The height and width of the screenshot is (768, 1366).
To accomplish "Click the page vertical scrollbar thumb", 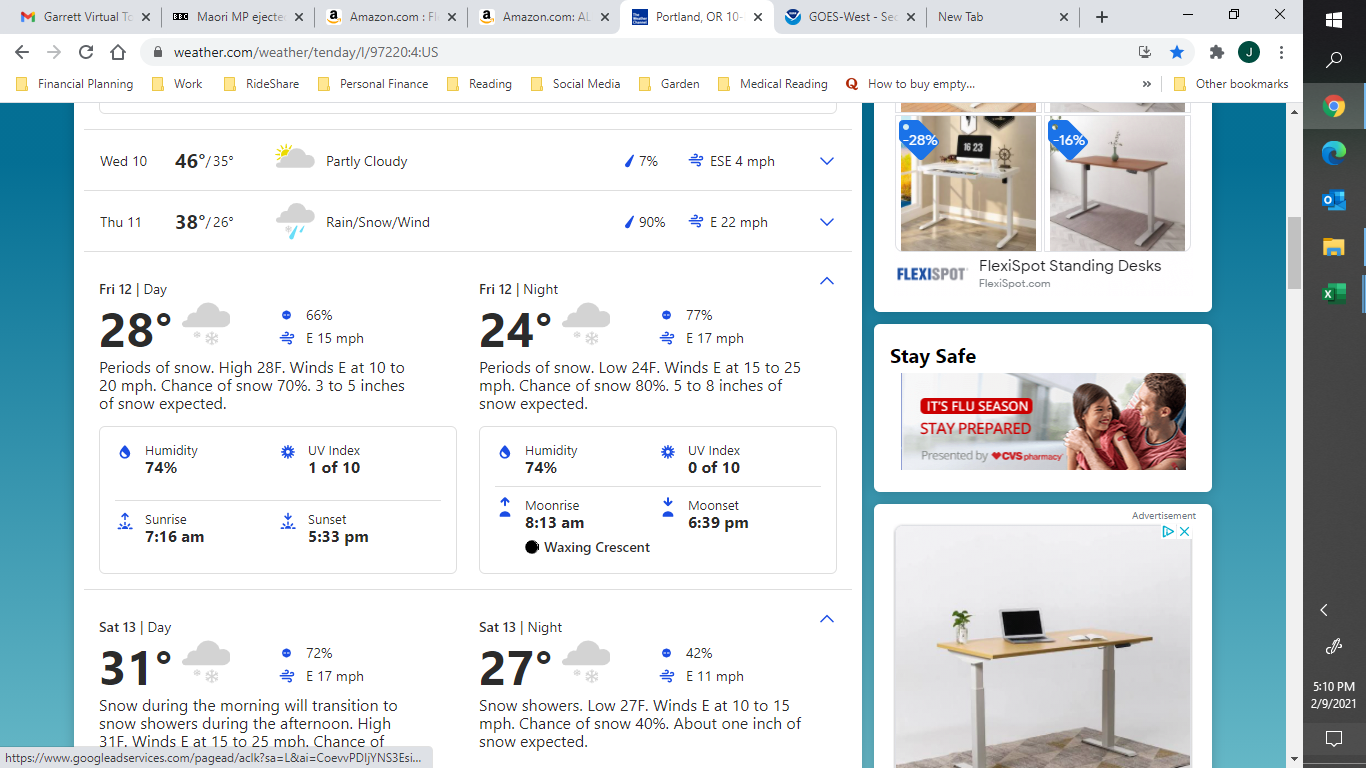I will coord(1294,250).
